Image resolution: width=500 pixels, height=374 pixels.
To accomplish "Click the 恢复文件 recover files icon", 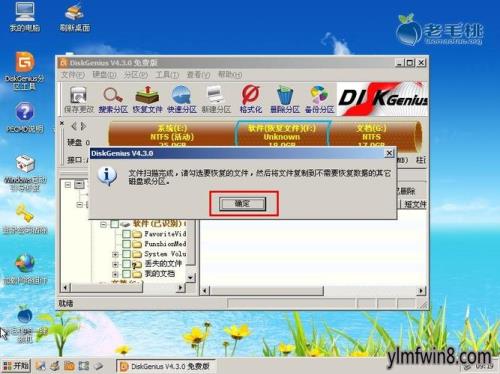I will [x=147, y=100].
